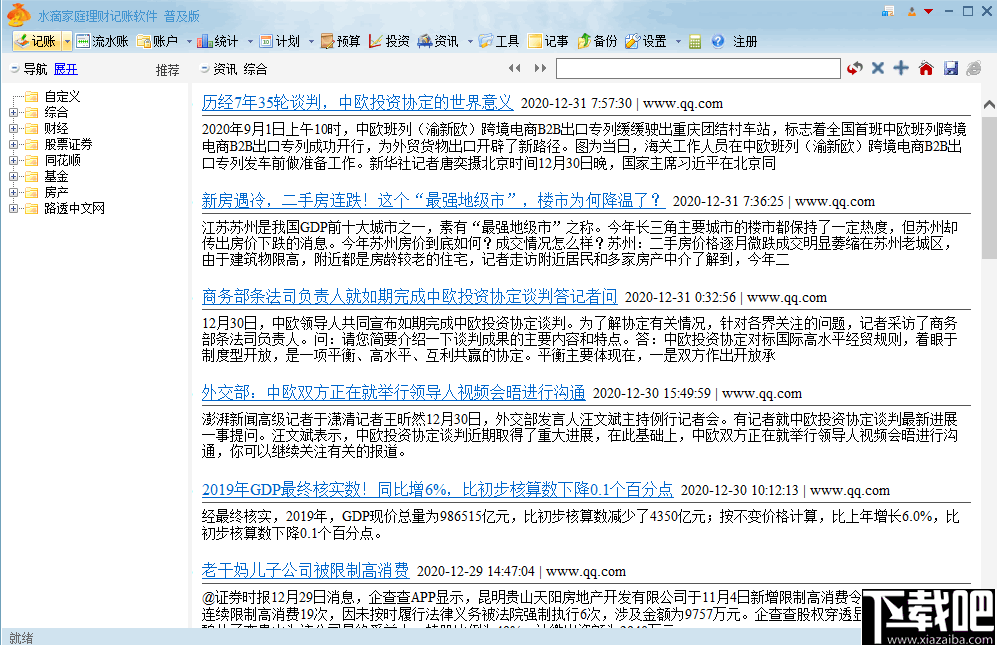This screenshot has height=645, width=997.
Task: Click the refresh icon above the news list
Action: click(854, 67)
